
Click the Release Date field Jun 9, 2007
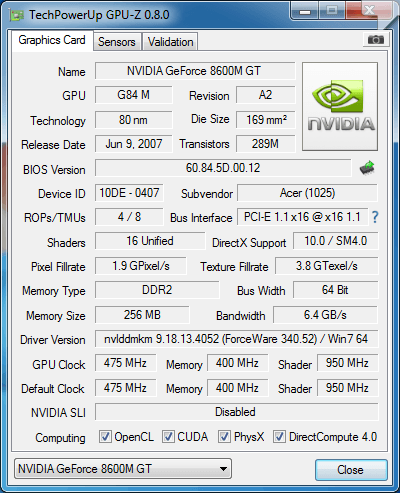click(134, 144)
